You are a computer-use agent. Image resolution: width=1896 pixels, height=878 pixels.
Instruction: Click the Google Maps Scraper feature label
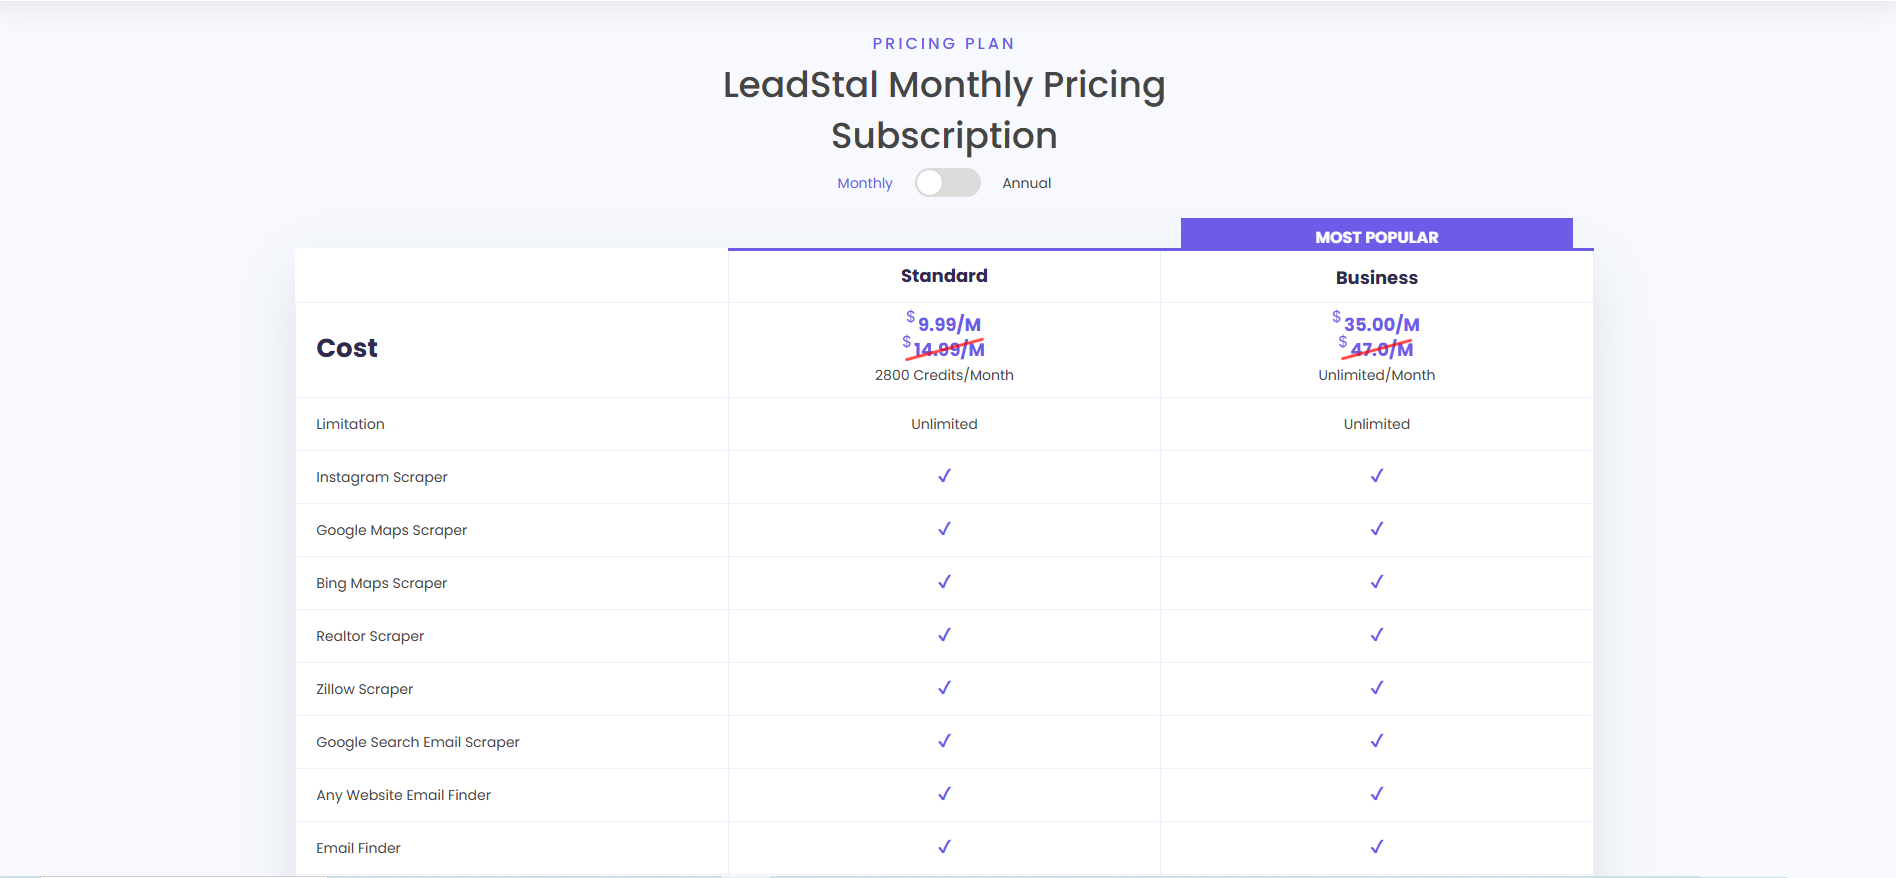coord(391,530)
